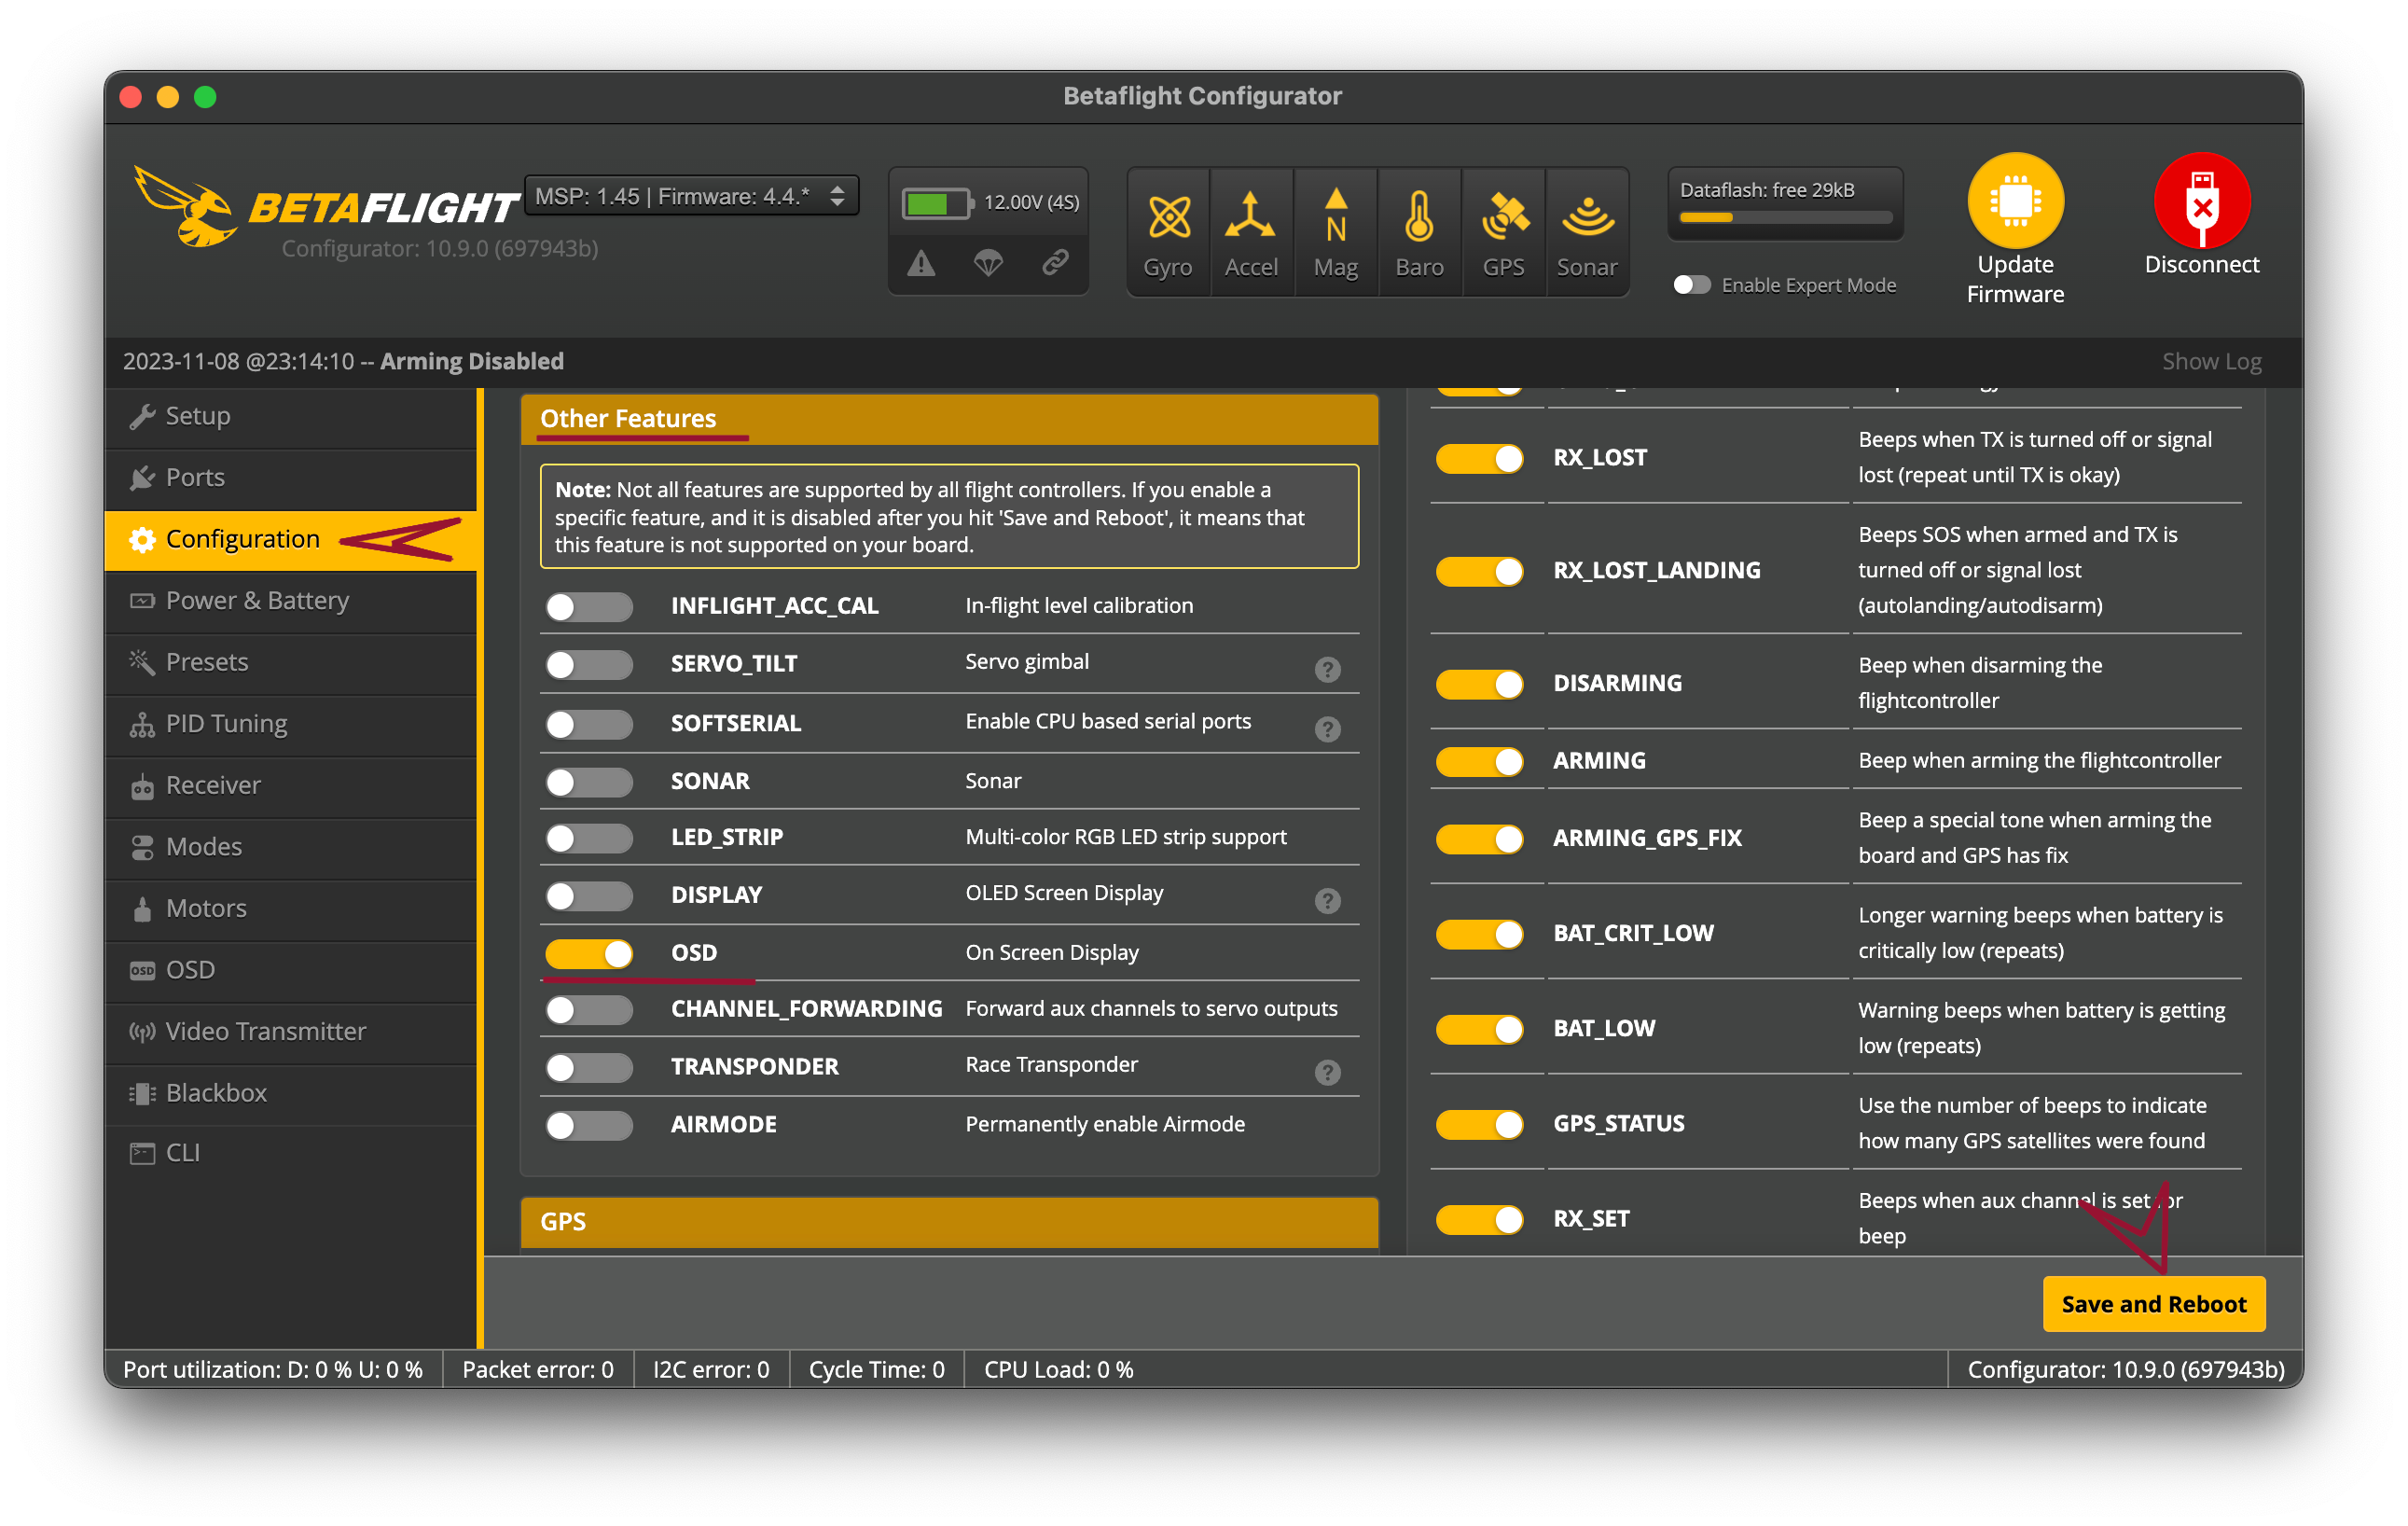Viewport: 2408px width, 1526px height.
Task: Open the CLI tab
Action: (290, 1153)
